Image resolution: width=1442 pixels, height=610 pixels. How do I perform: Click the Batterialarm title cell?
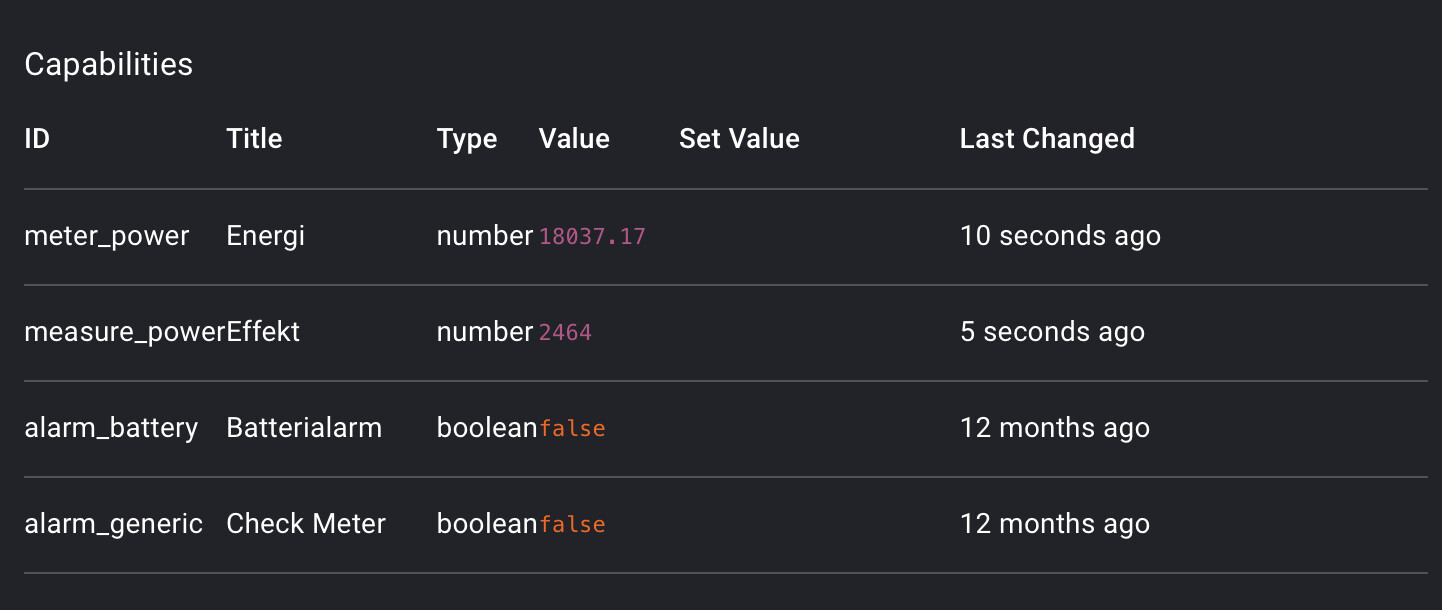pyautogui.click(x=304, y=428)
